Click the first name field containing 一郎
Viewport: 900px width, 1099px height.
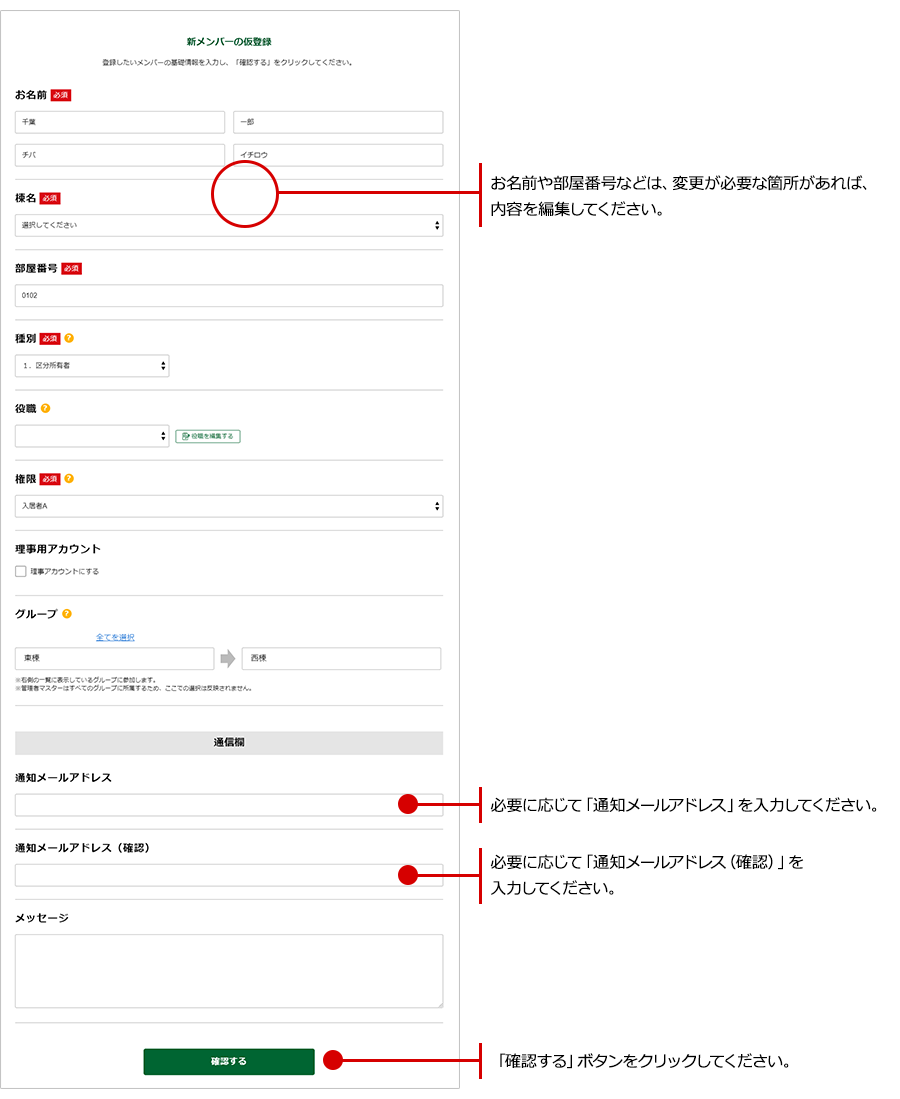tap(338, 122)
